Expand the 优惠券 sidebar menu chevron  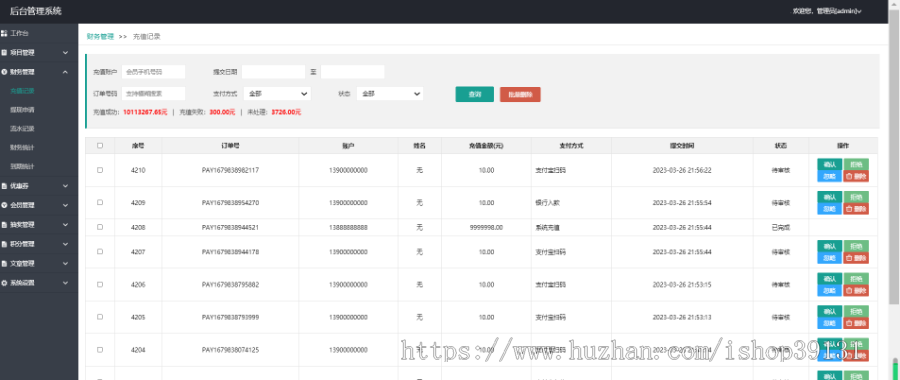(x=65, y=186)
